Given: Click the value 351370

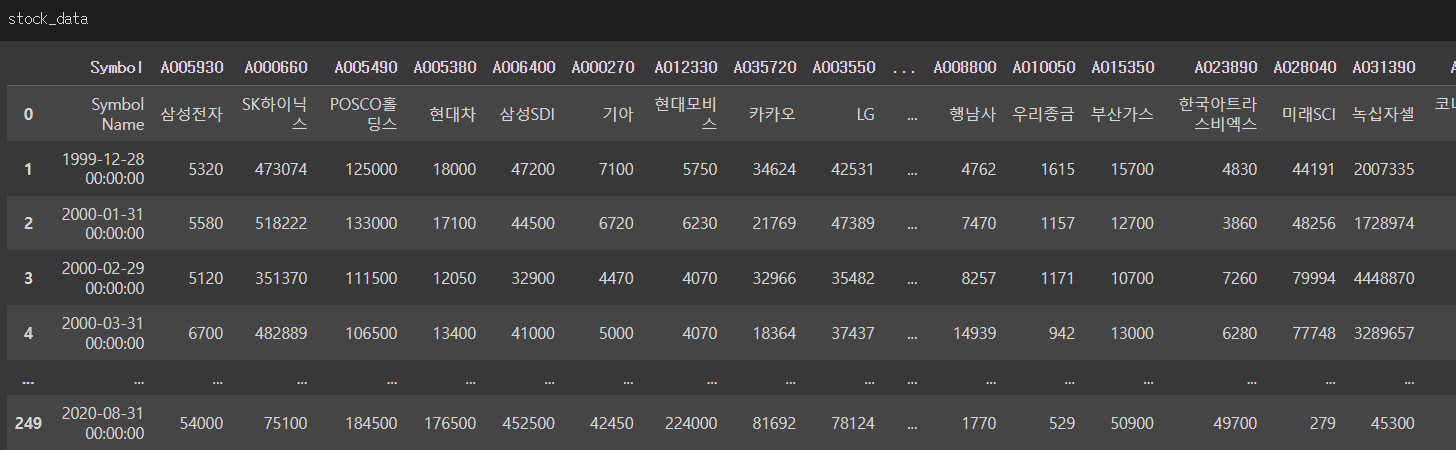Looking at the screenshot, I should [x=281, y=278].
